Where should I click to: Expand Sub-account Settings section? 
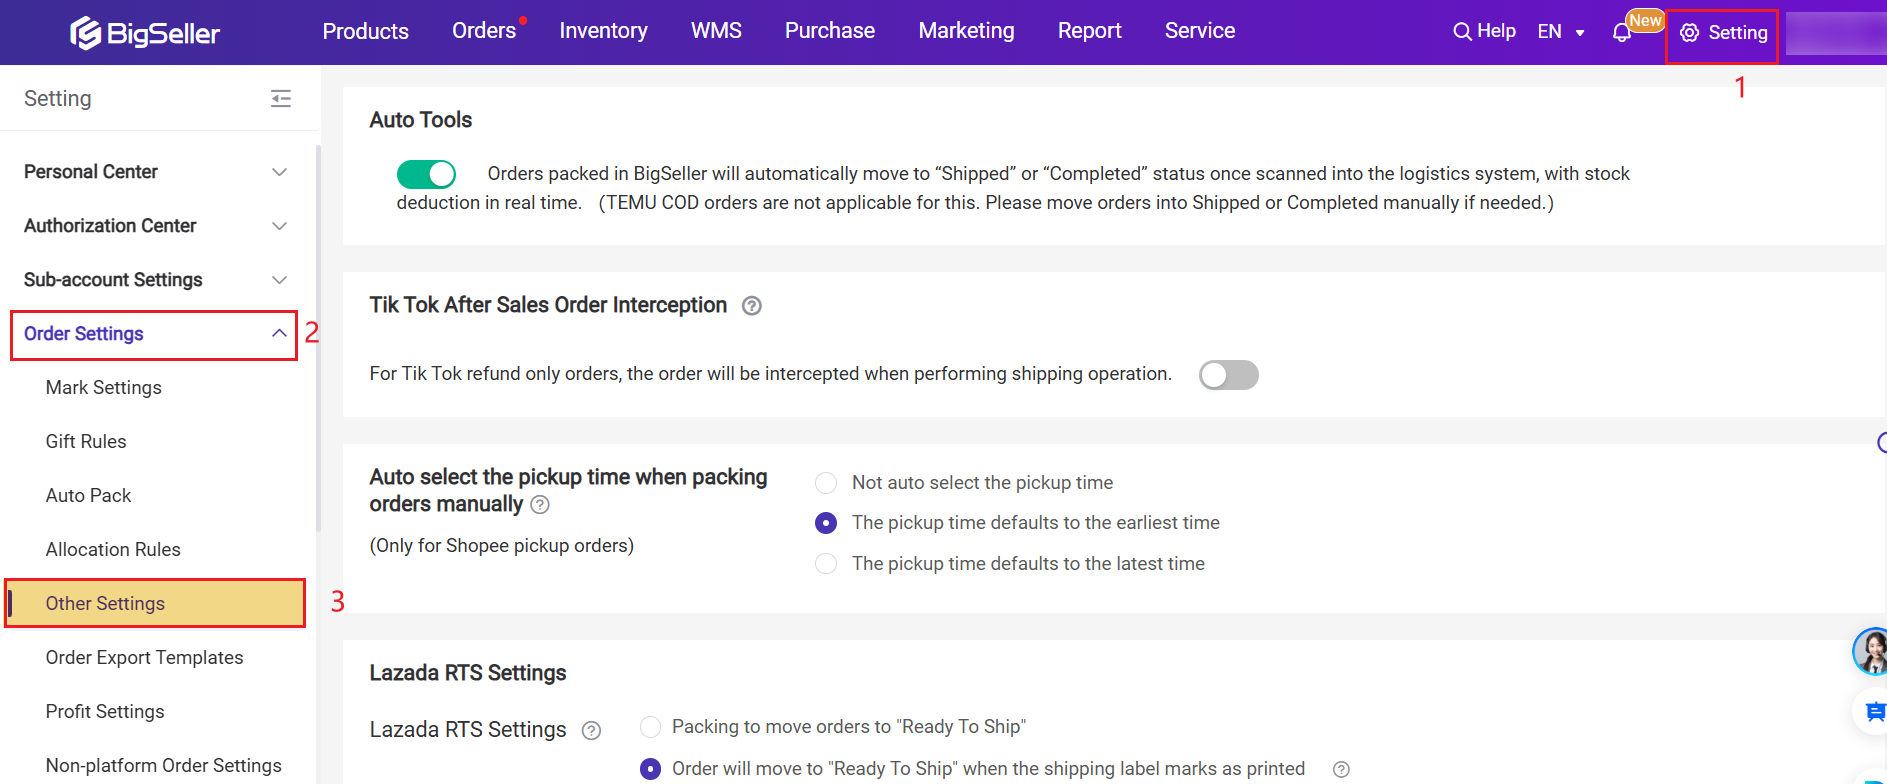pyautogui.click(x=156, y=280)
